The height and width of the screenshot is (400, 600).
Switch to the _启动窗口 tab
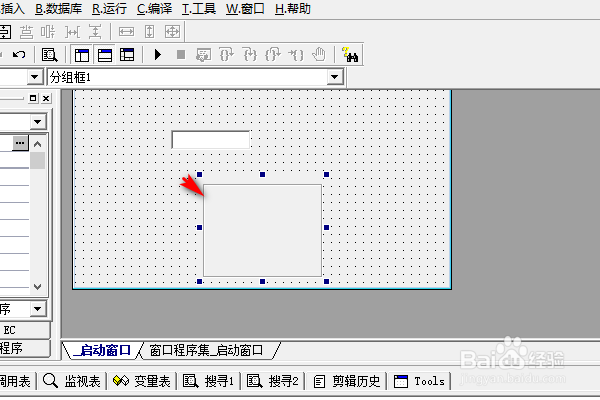(102, 350)
